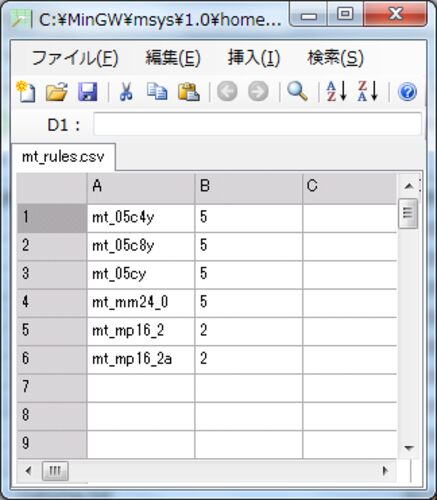Select cell containing mt_05cy
437x500 pixels.
pos(141,275)
